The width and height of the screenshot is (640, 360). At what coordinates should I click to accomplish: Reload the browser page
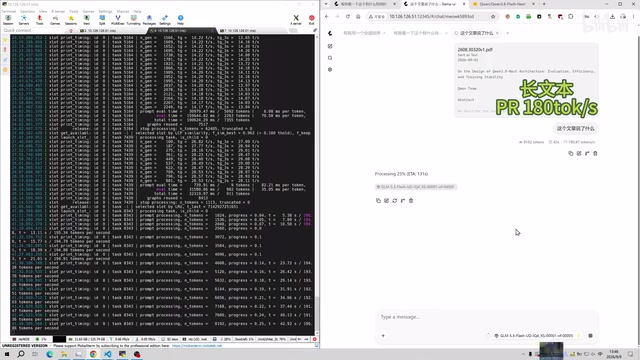click(348, 16)
